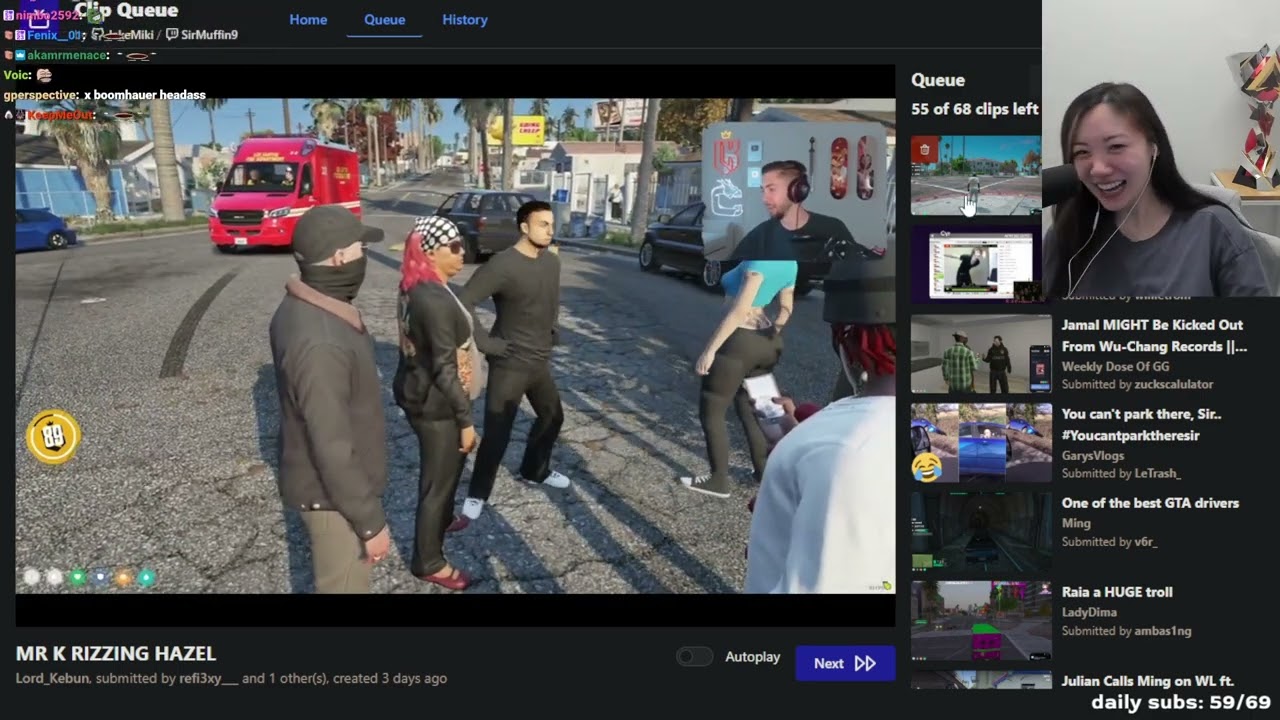Screen dimensions: 1280x720
Task: Click the SirMuffin9 chat username
Action: (x=209, y=35)
